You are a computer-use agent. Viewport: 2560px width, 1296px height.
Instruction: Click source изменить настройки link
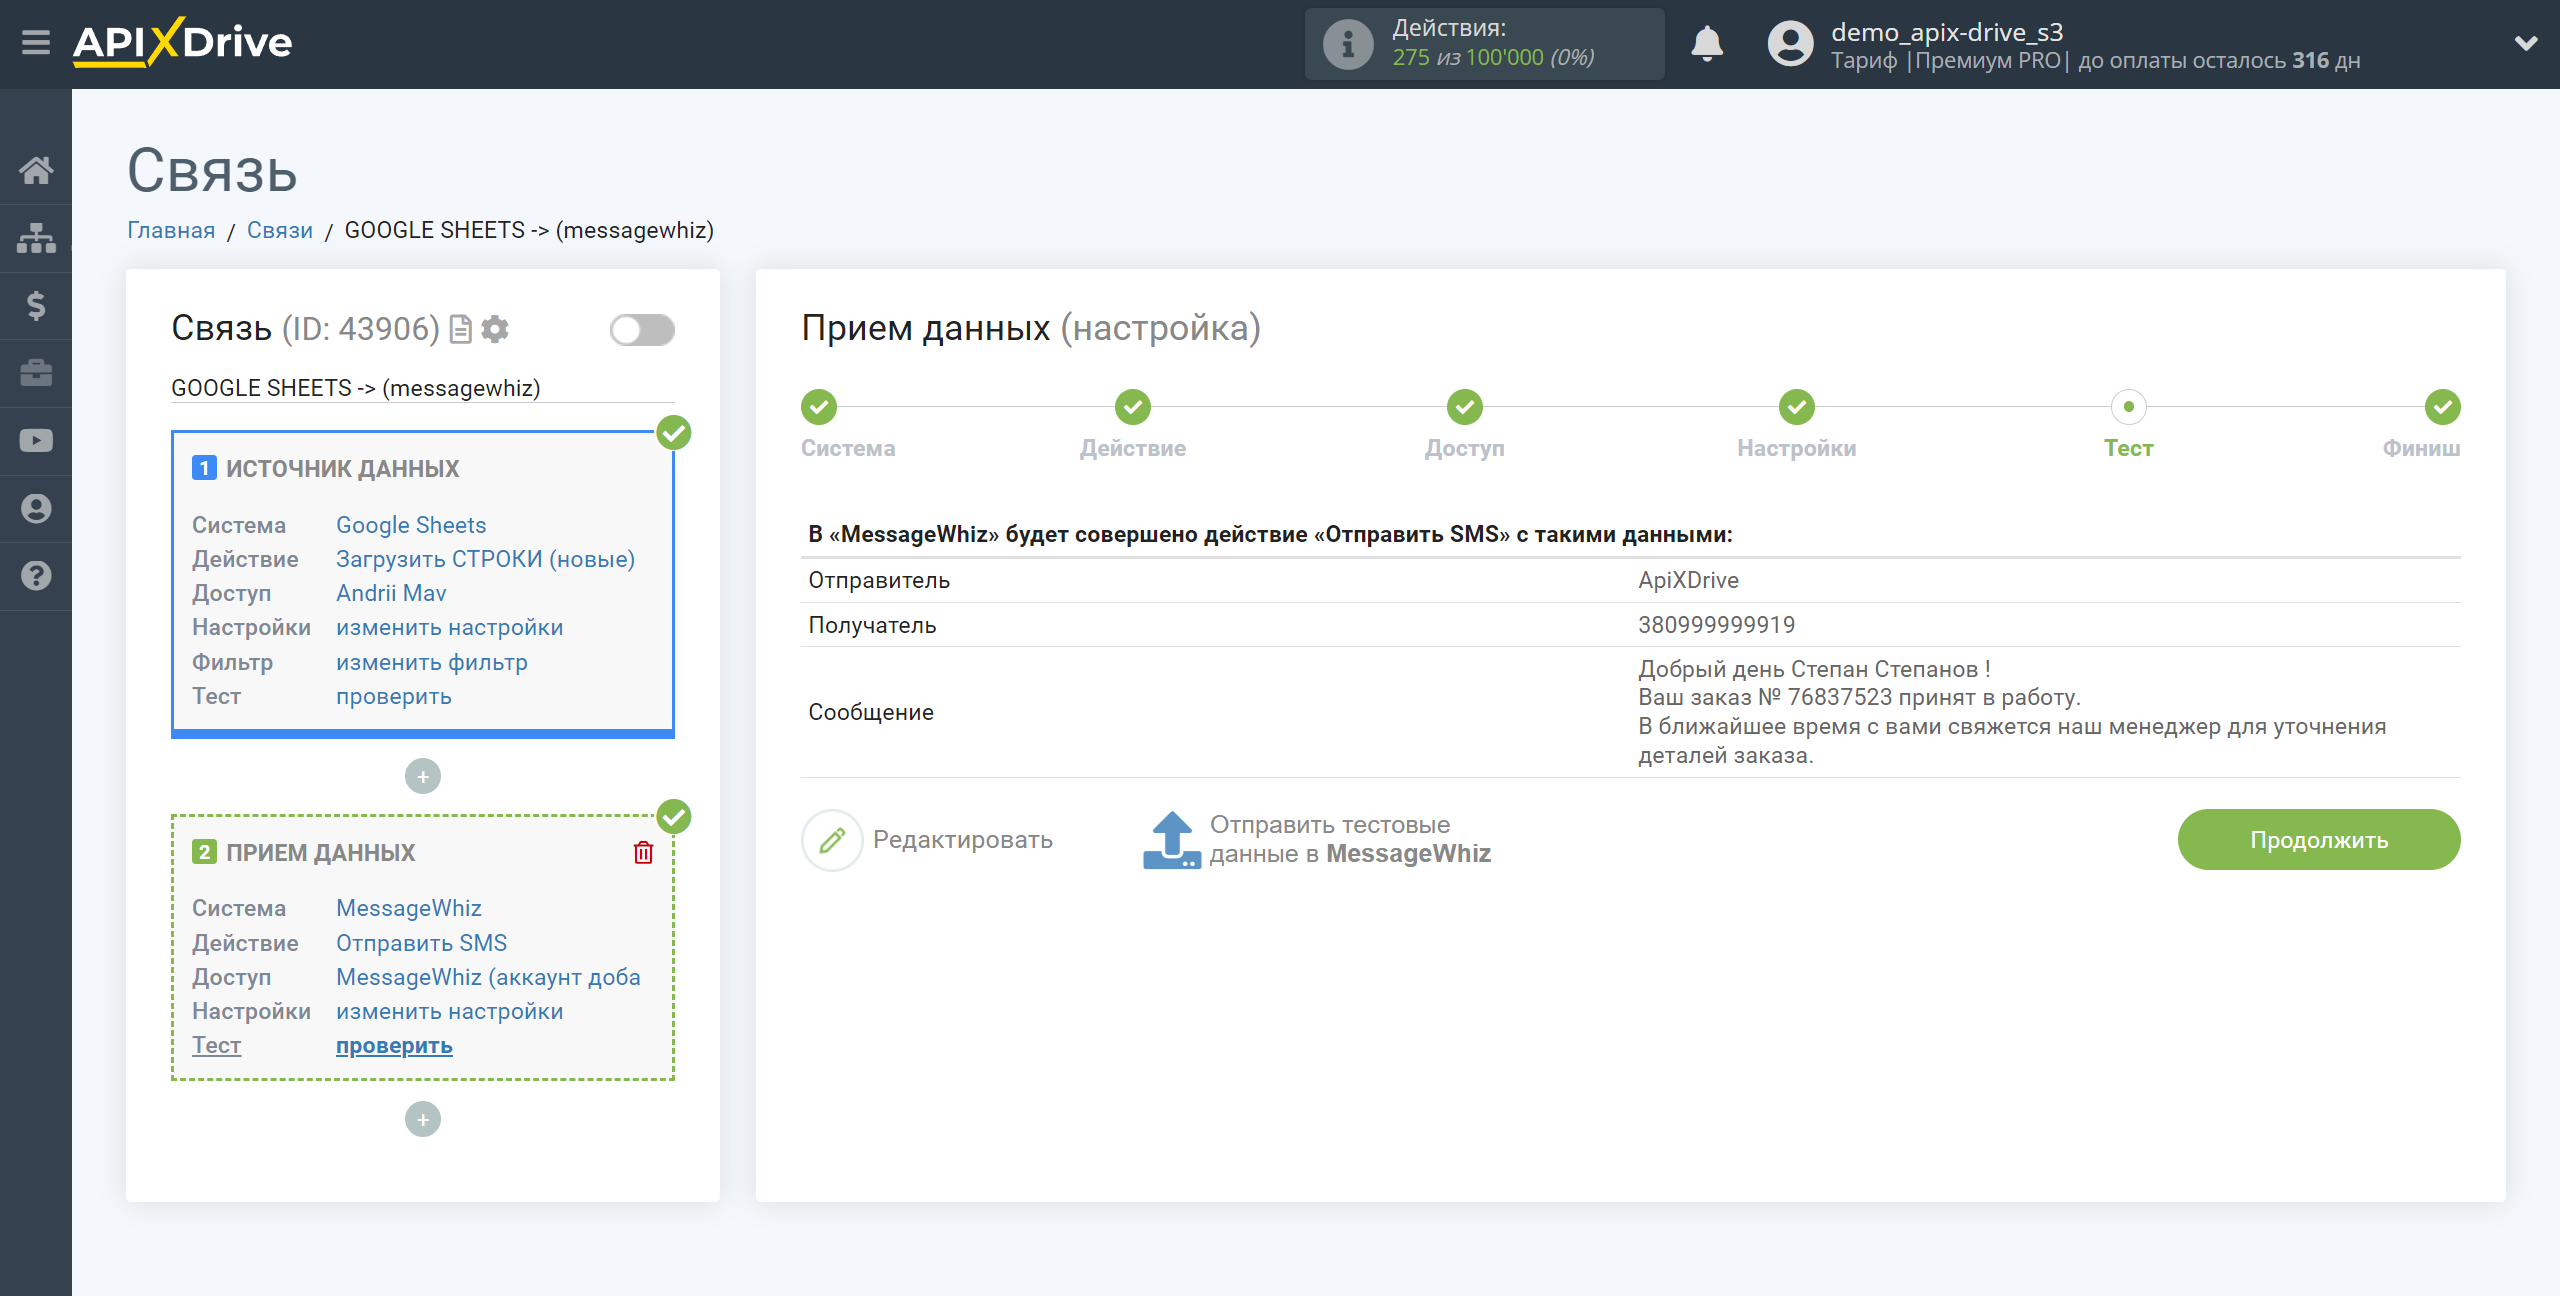click(x=449, y=627)
